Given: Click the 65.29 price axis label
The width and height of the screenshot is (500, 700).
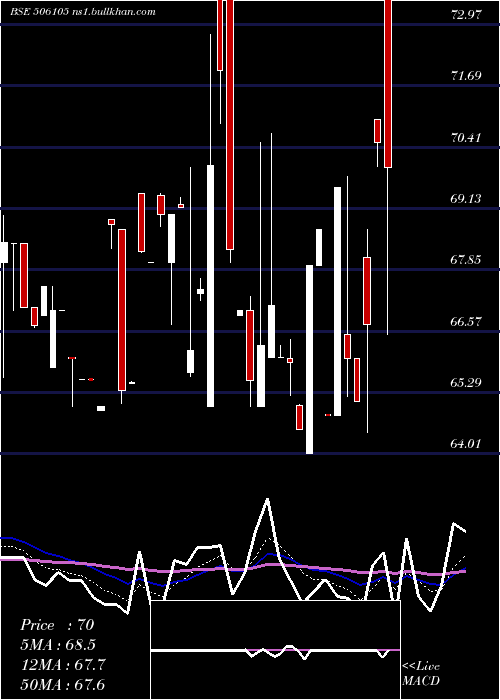Looking at the screenshot, I should point(467,383).
